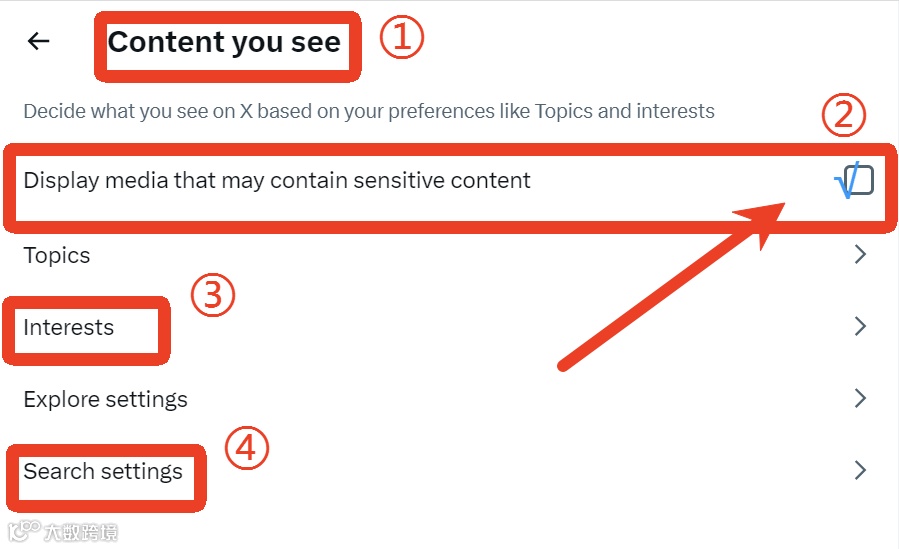Image resolution: width=899 pixels, height=549 pixels.
Task: Click the 'Content you see' page heading
Action: click(224, 42)
